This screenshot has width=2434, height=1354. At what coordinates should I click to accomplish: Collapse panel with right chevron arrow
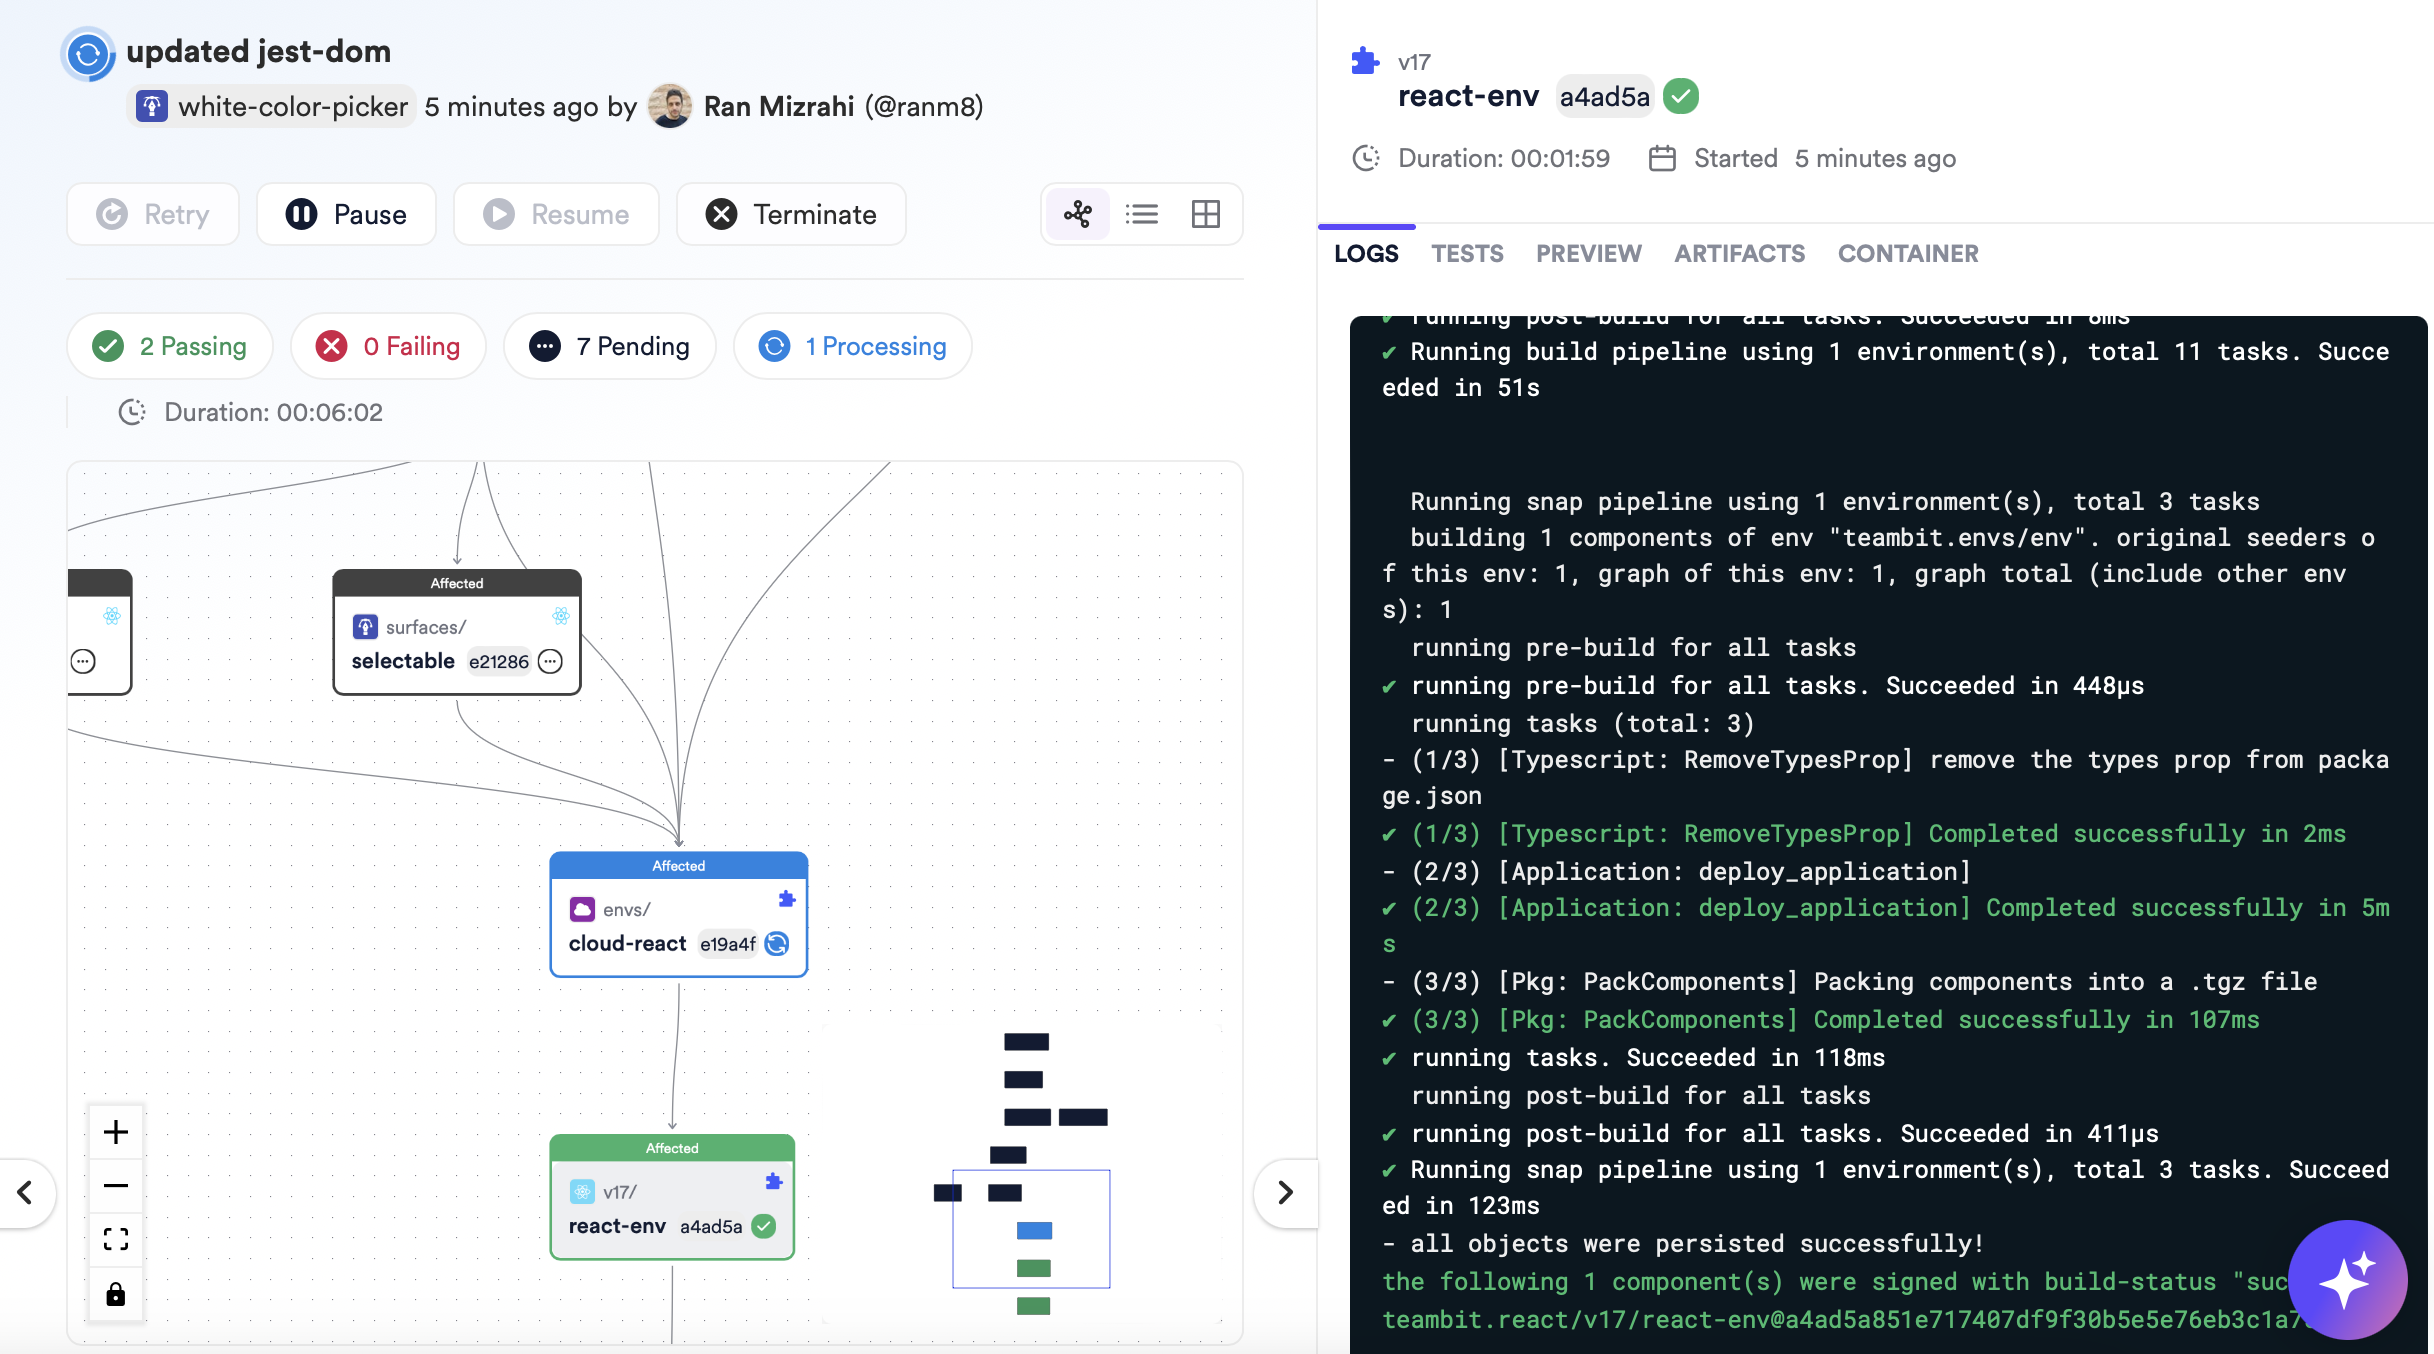1285,1192
